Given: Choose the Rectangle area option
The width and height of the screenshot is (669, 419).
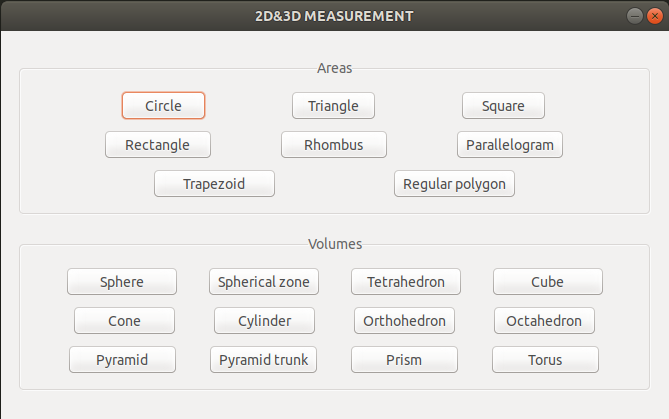Looking at the screenshot, I should pos(158,145).
